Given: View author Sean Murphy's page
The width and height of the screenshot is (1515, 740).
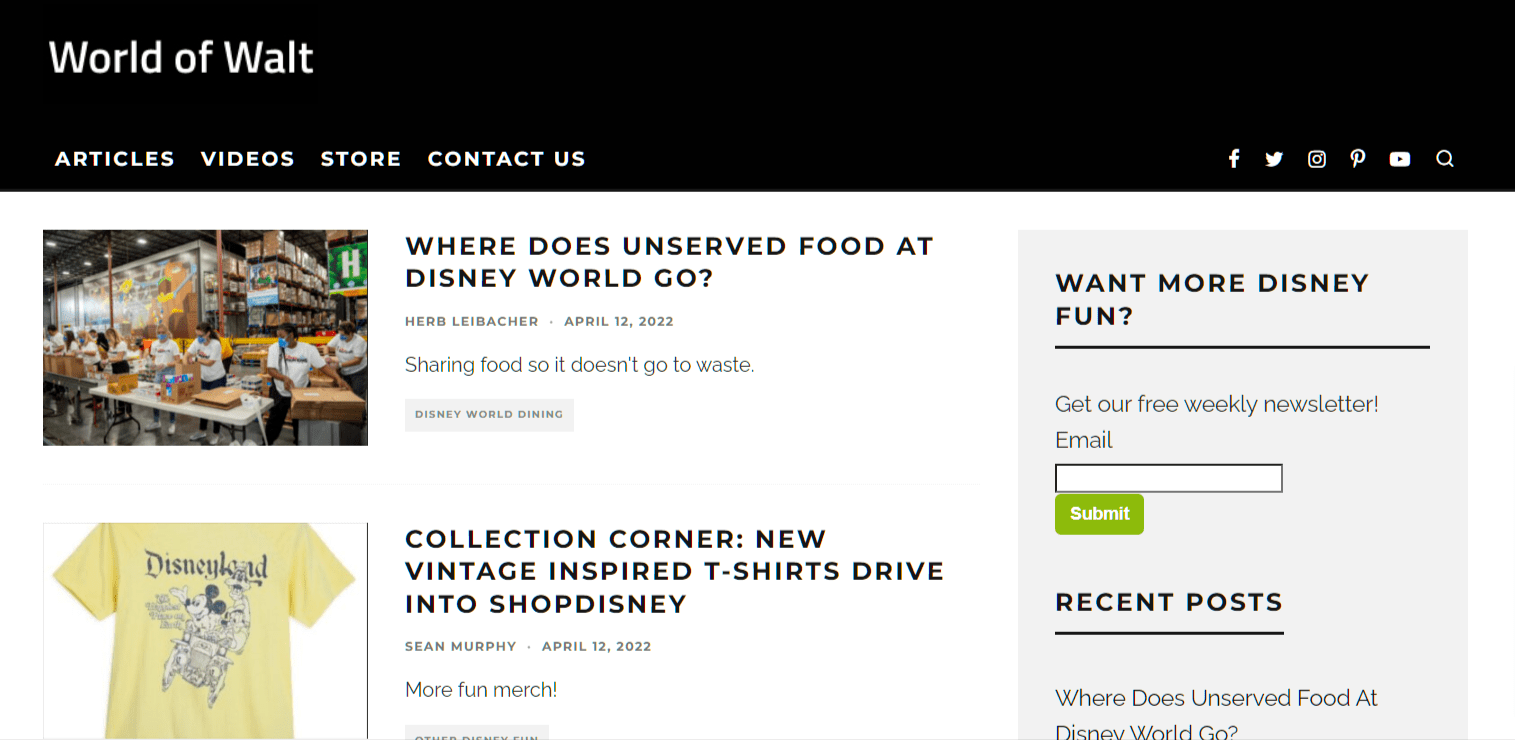Looking at the screenshot, I should tap(461, 647).
